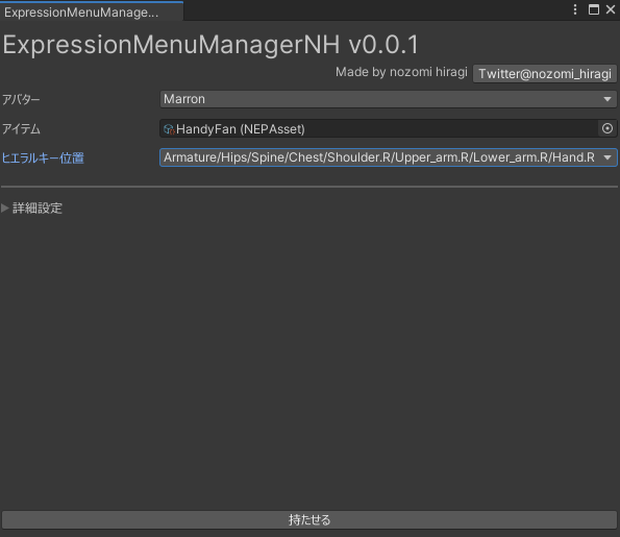The width and height of the screenshot is (620, 537).
Task: Open the Armature/Hips/Spine hierarchy path combo box
Action: [x=388, y=157]
